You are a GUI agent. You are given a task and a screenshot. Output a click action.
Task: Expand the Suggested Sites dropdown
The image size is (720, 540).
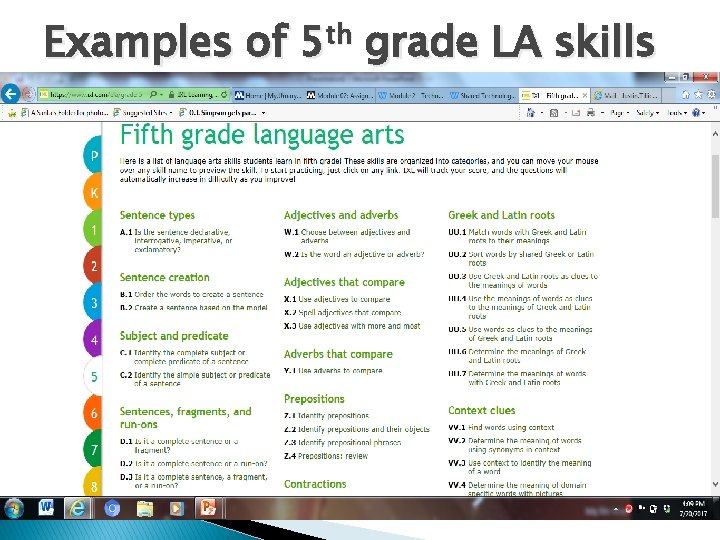(x=171, y=112)
